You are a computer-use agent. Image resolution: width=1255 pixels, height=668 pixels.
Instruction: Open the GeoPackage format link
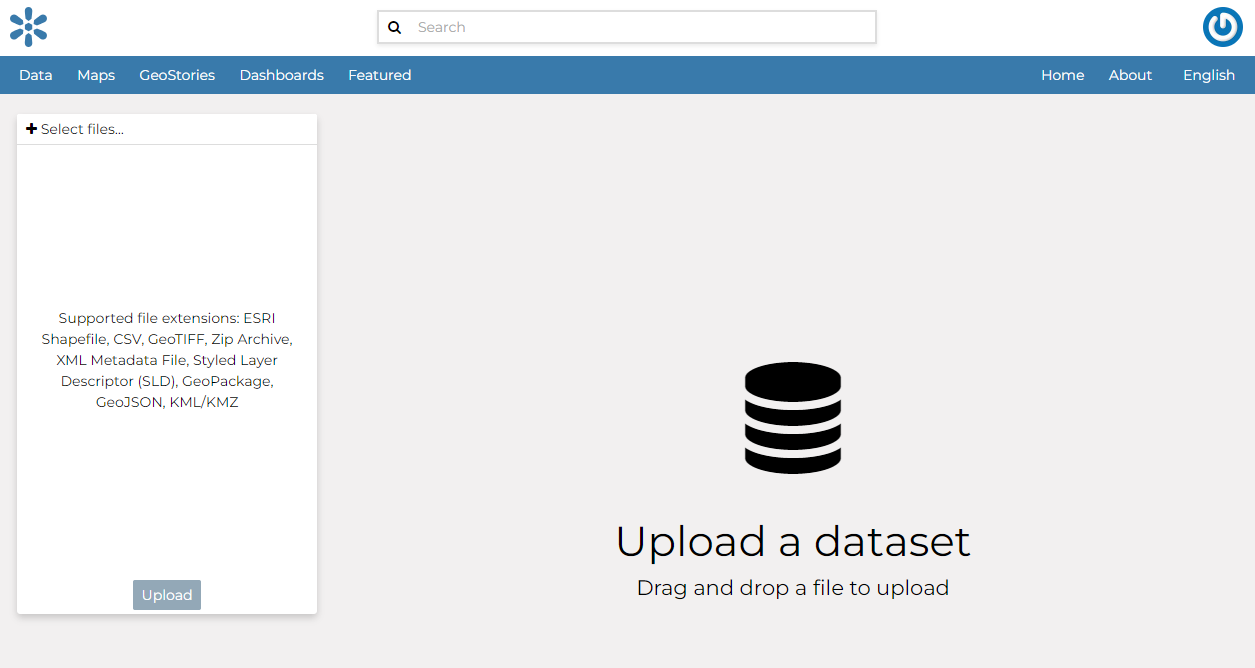[226, 381]
